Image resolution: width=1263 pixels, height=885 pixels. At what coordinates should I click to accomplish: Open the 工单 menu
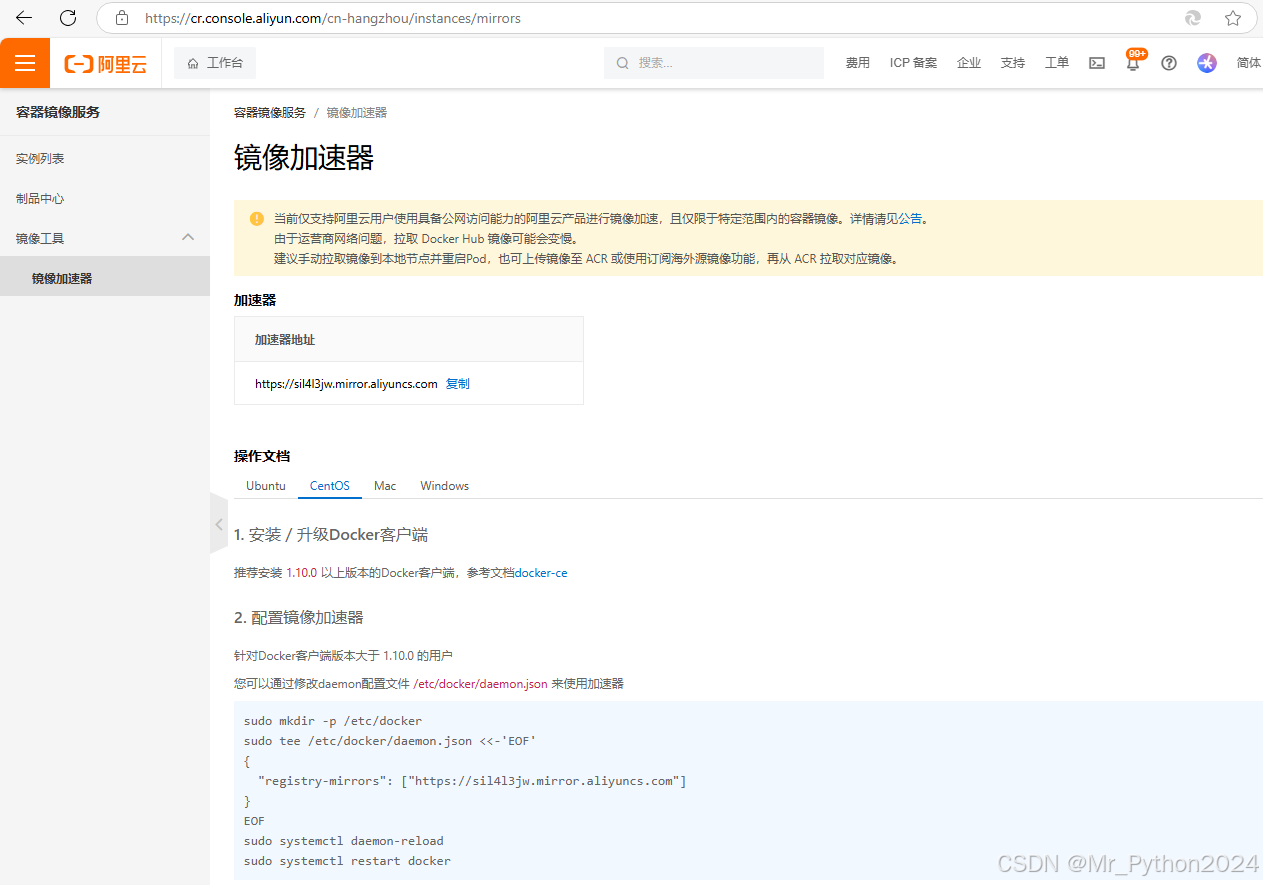coord(1057,63)
